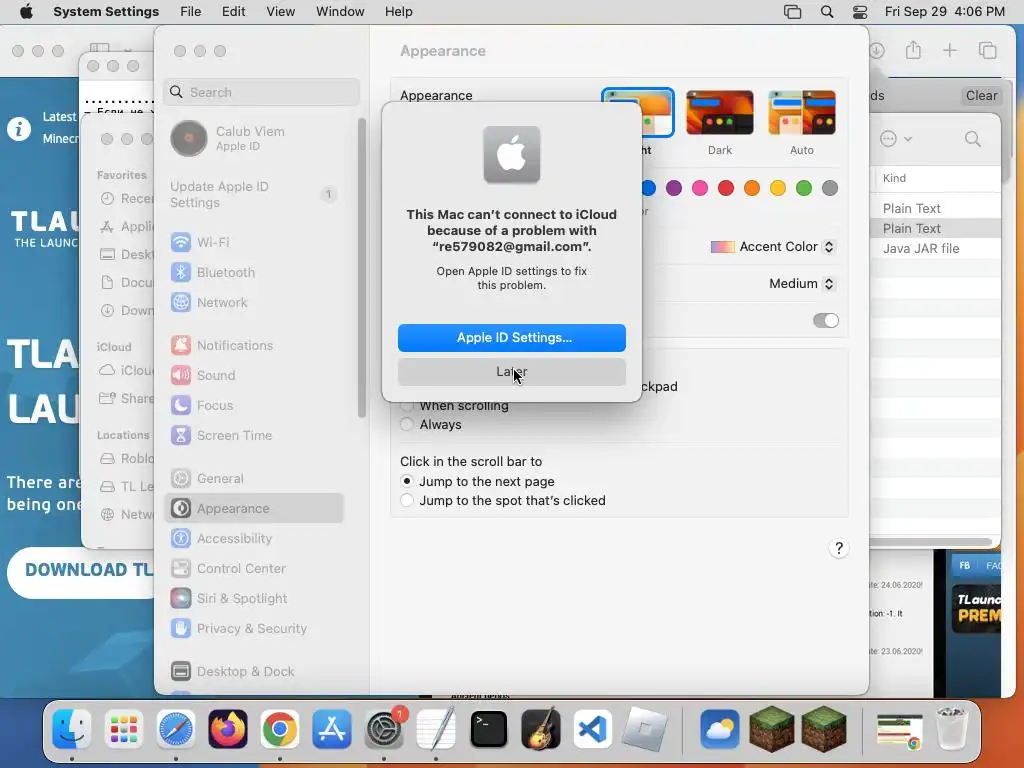Choose the pink accent color
Image resolution: width=1024 pixels, height=768 pixels.
click(700, 188)
